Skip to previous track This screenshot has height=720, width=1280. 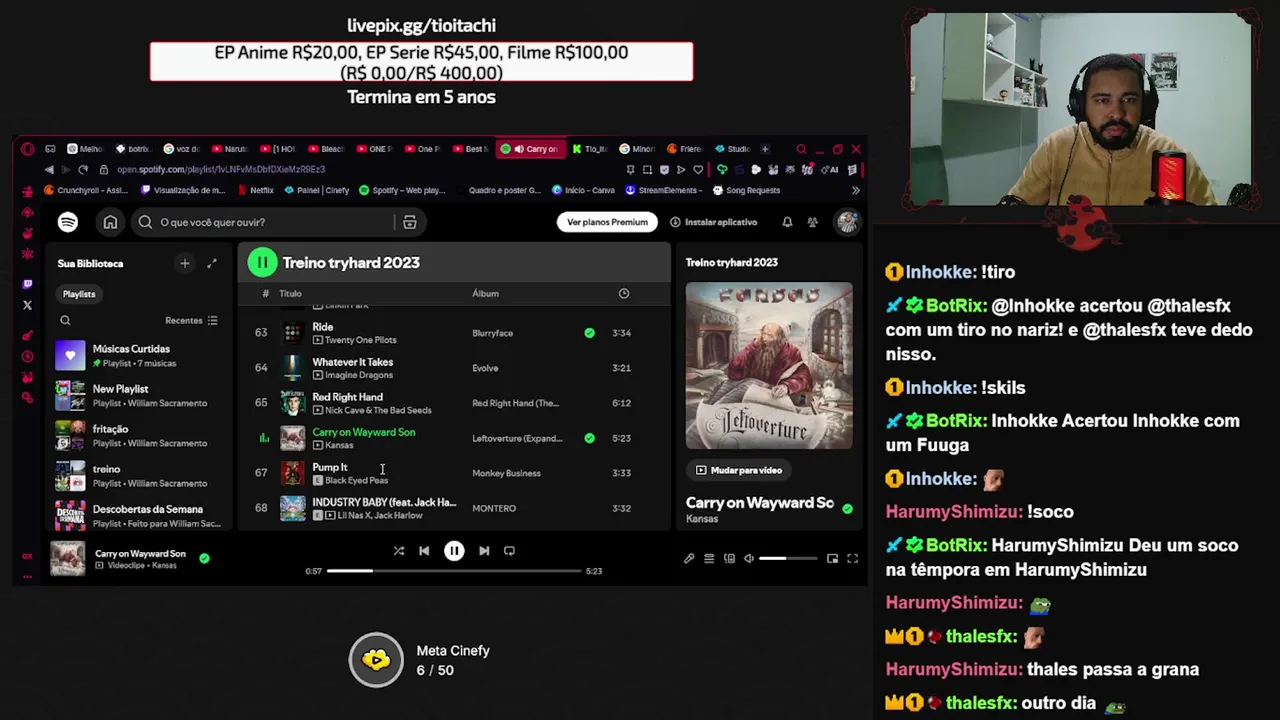click(424, 551)
